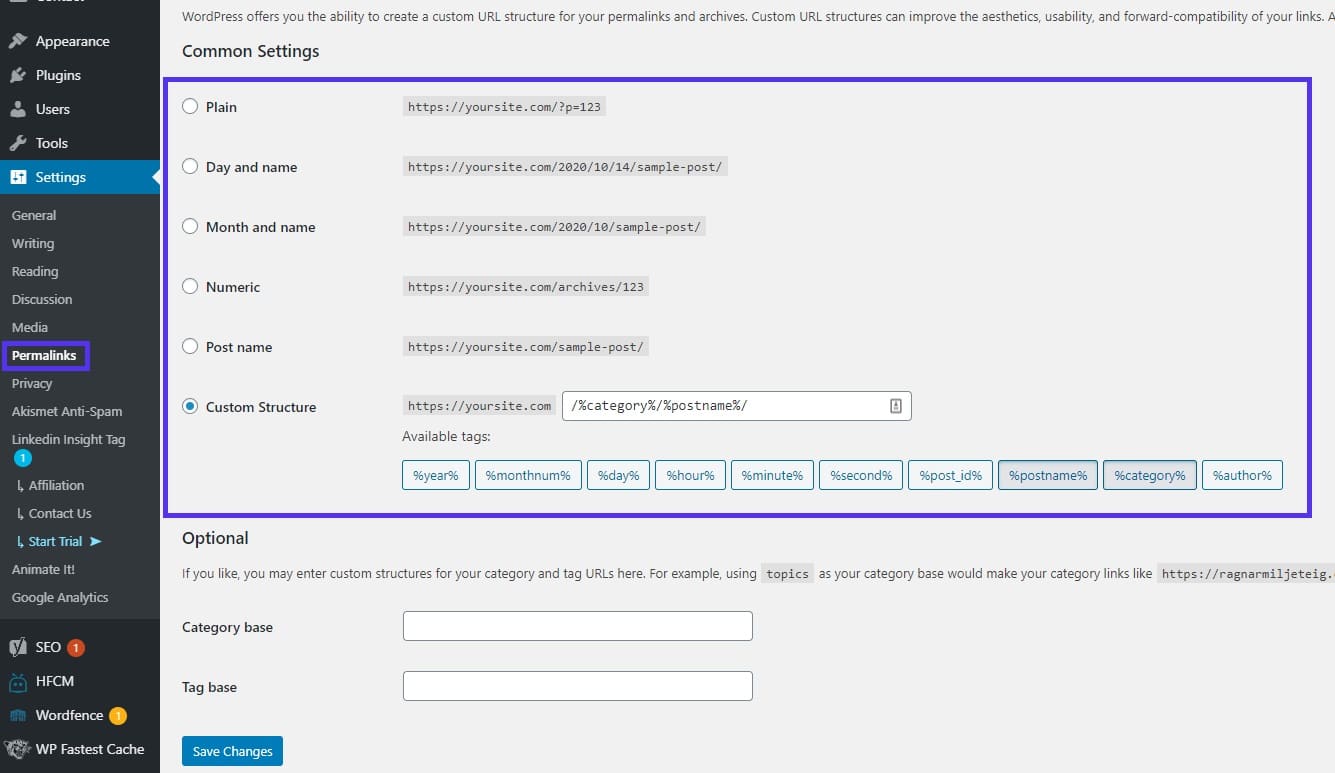
Task: Select the Post name permalink option
Action: 190,347
